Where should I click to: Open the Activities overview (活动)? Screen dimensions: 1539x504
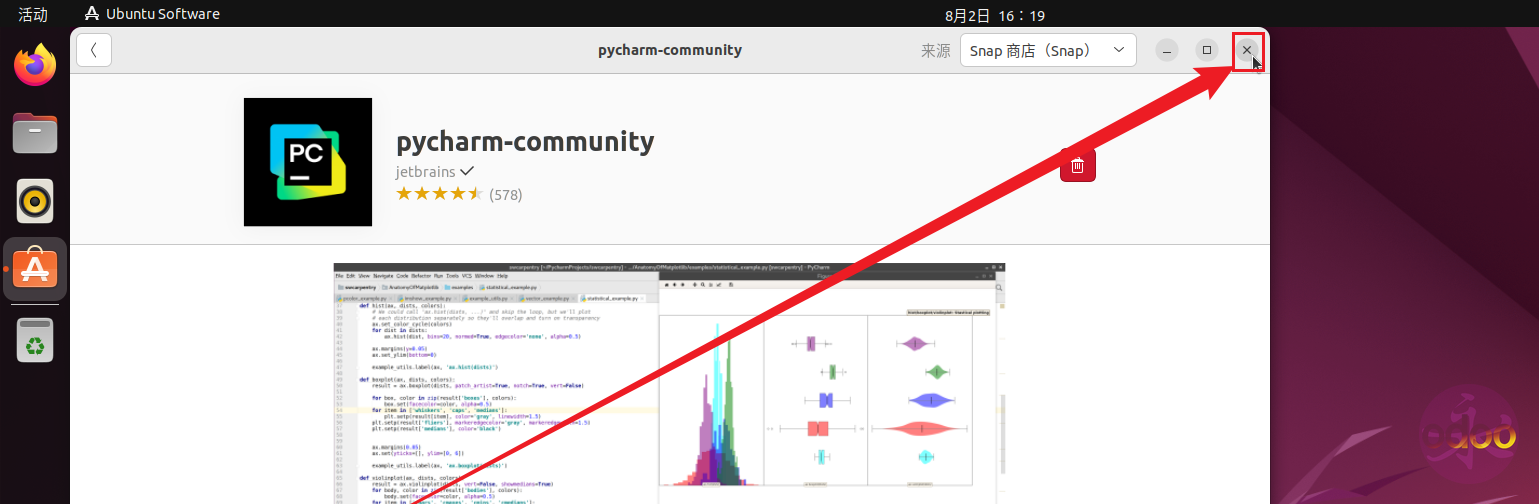33,15
